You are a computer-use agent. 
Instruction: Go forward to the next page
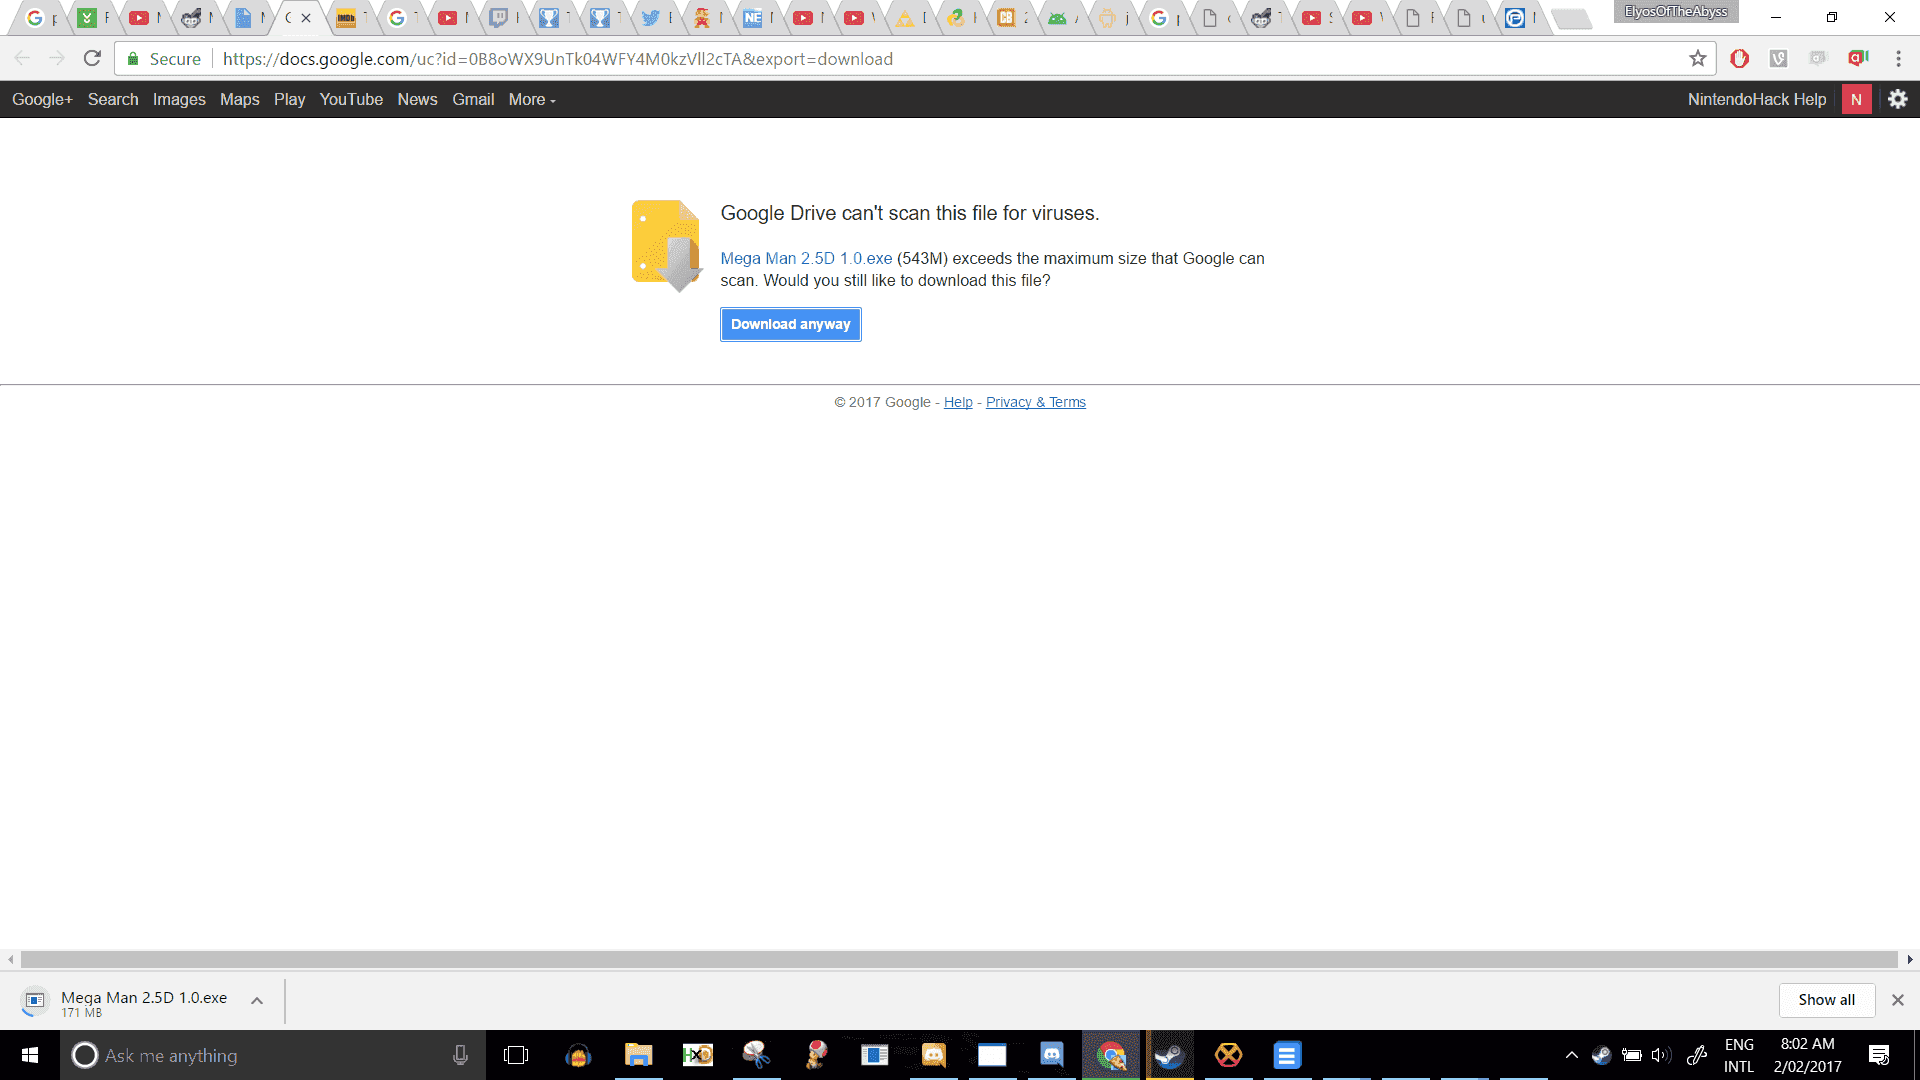[x=57, y=59]
